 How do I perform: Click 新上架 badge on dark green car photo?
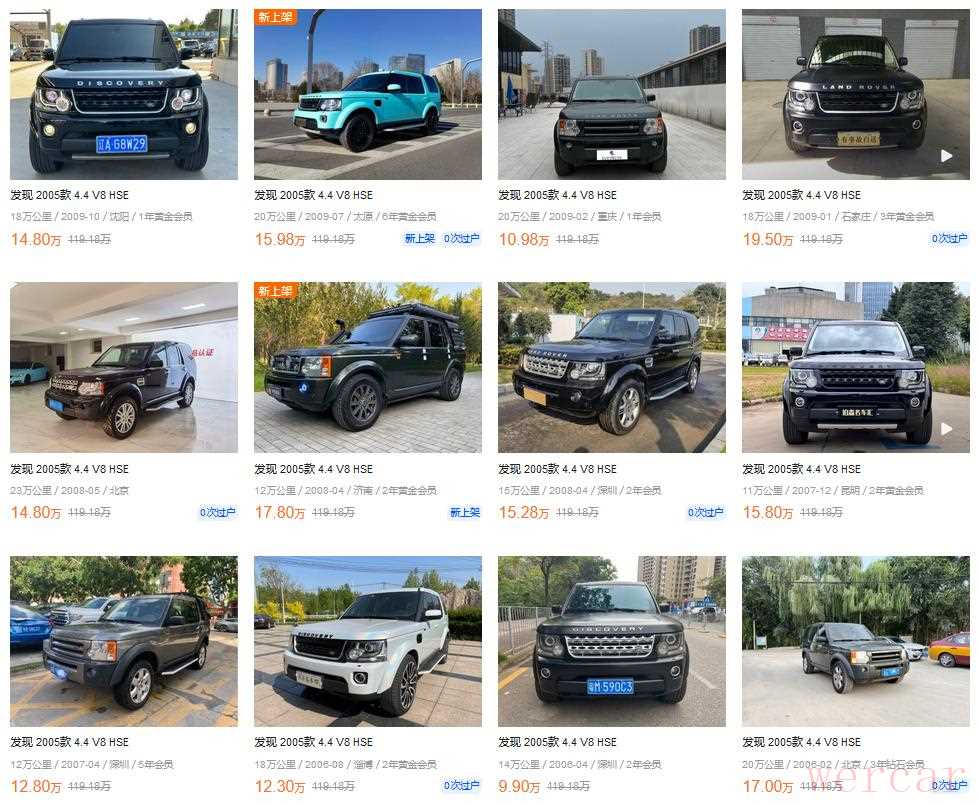pyautogui.click(x=275, y=290)
